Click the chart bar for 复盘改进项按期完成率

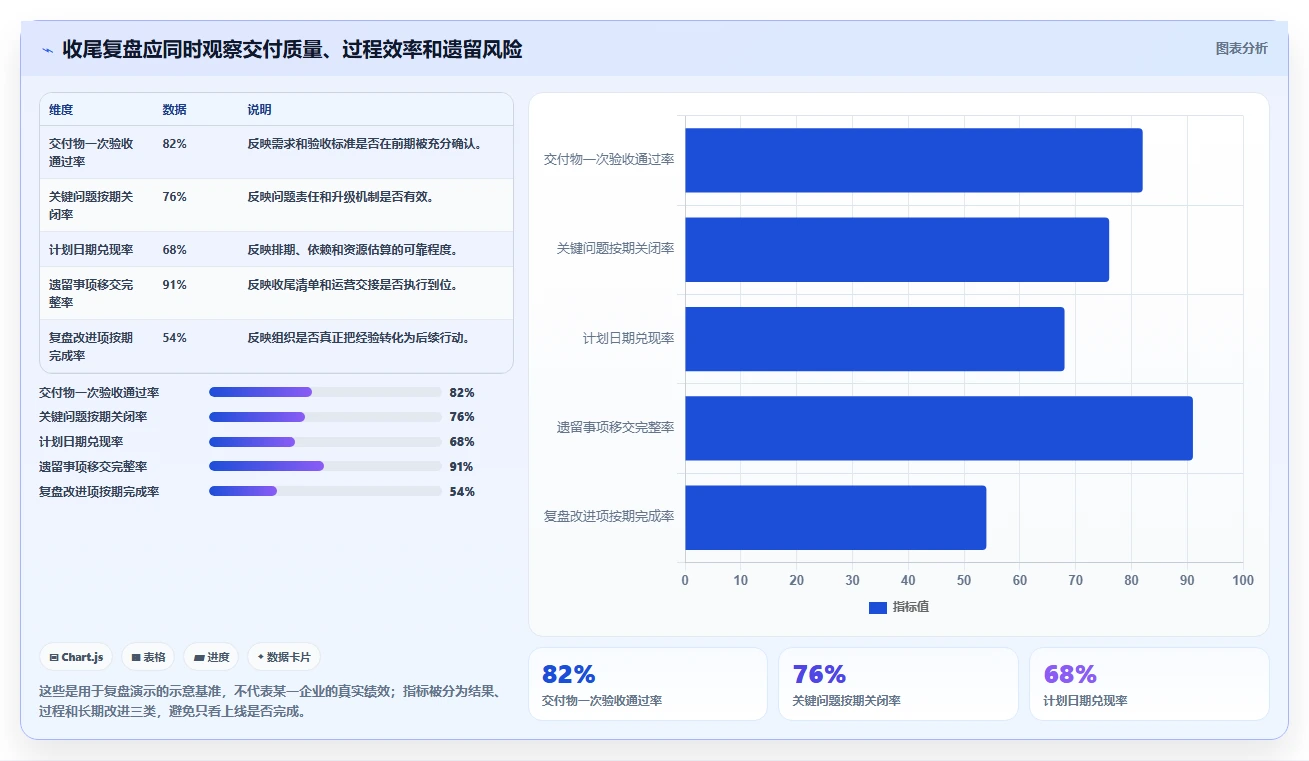[835, 517]
